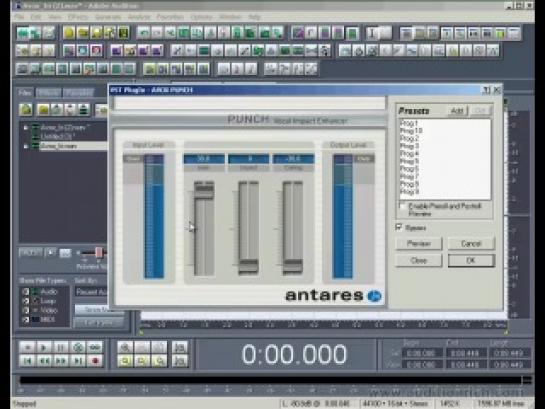Toggle the MIDI file type checkbox

26,319
